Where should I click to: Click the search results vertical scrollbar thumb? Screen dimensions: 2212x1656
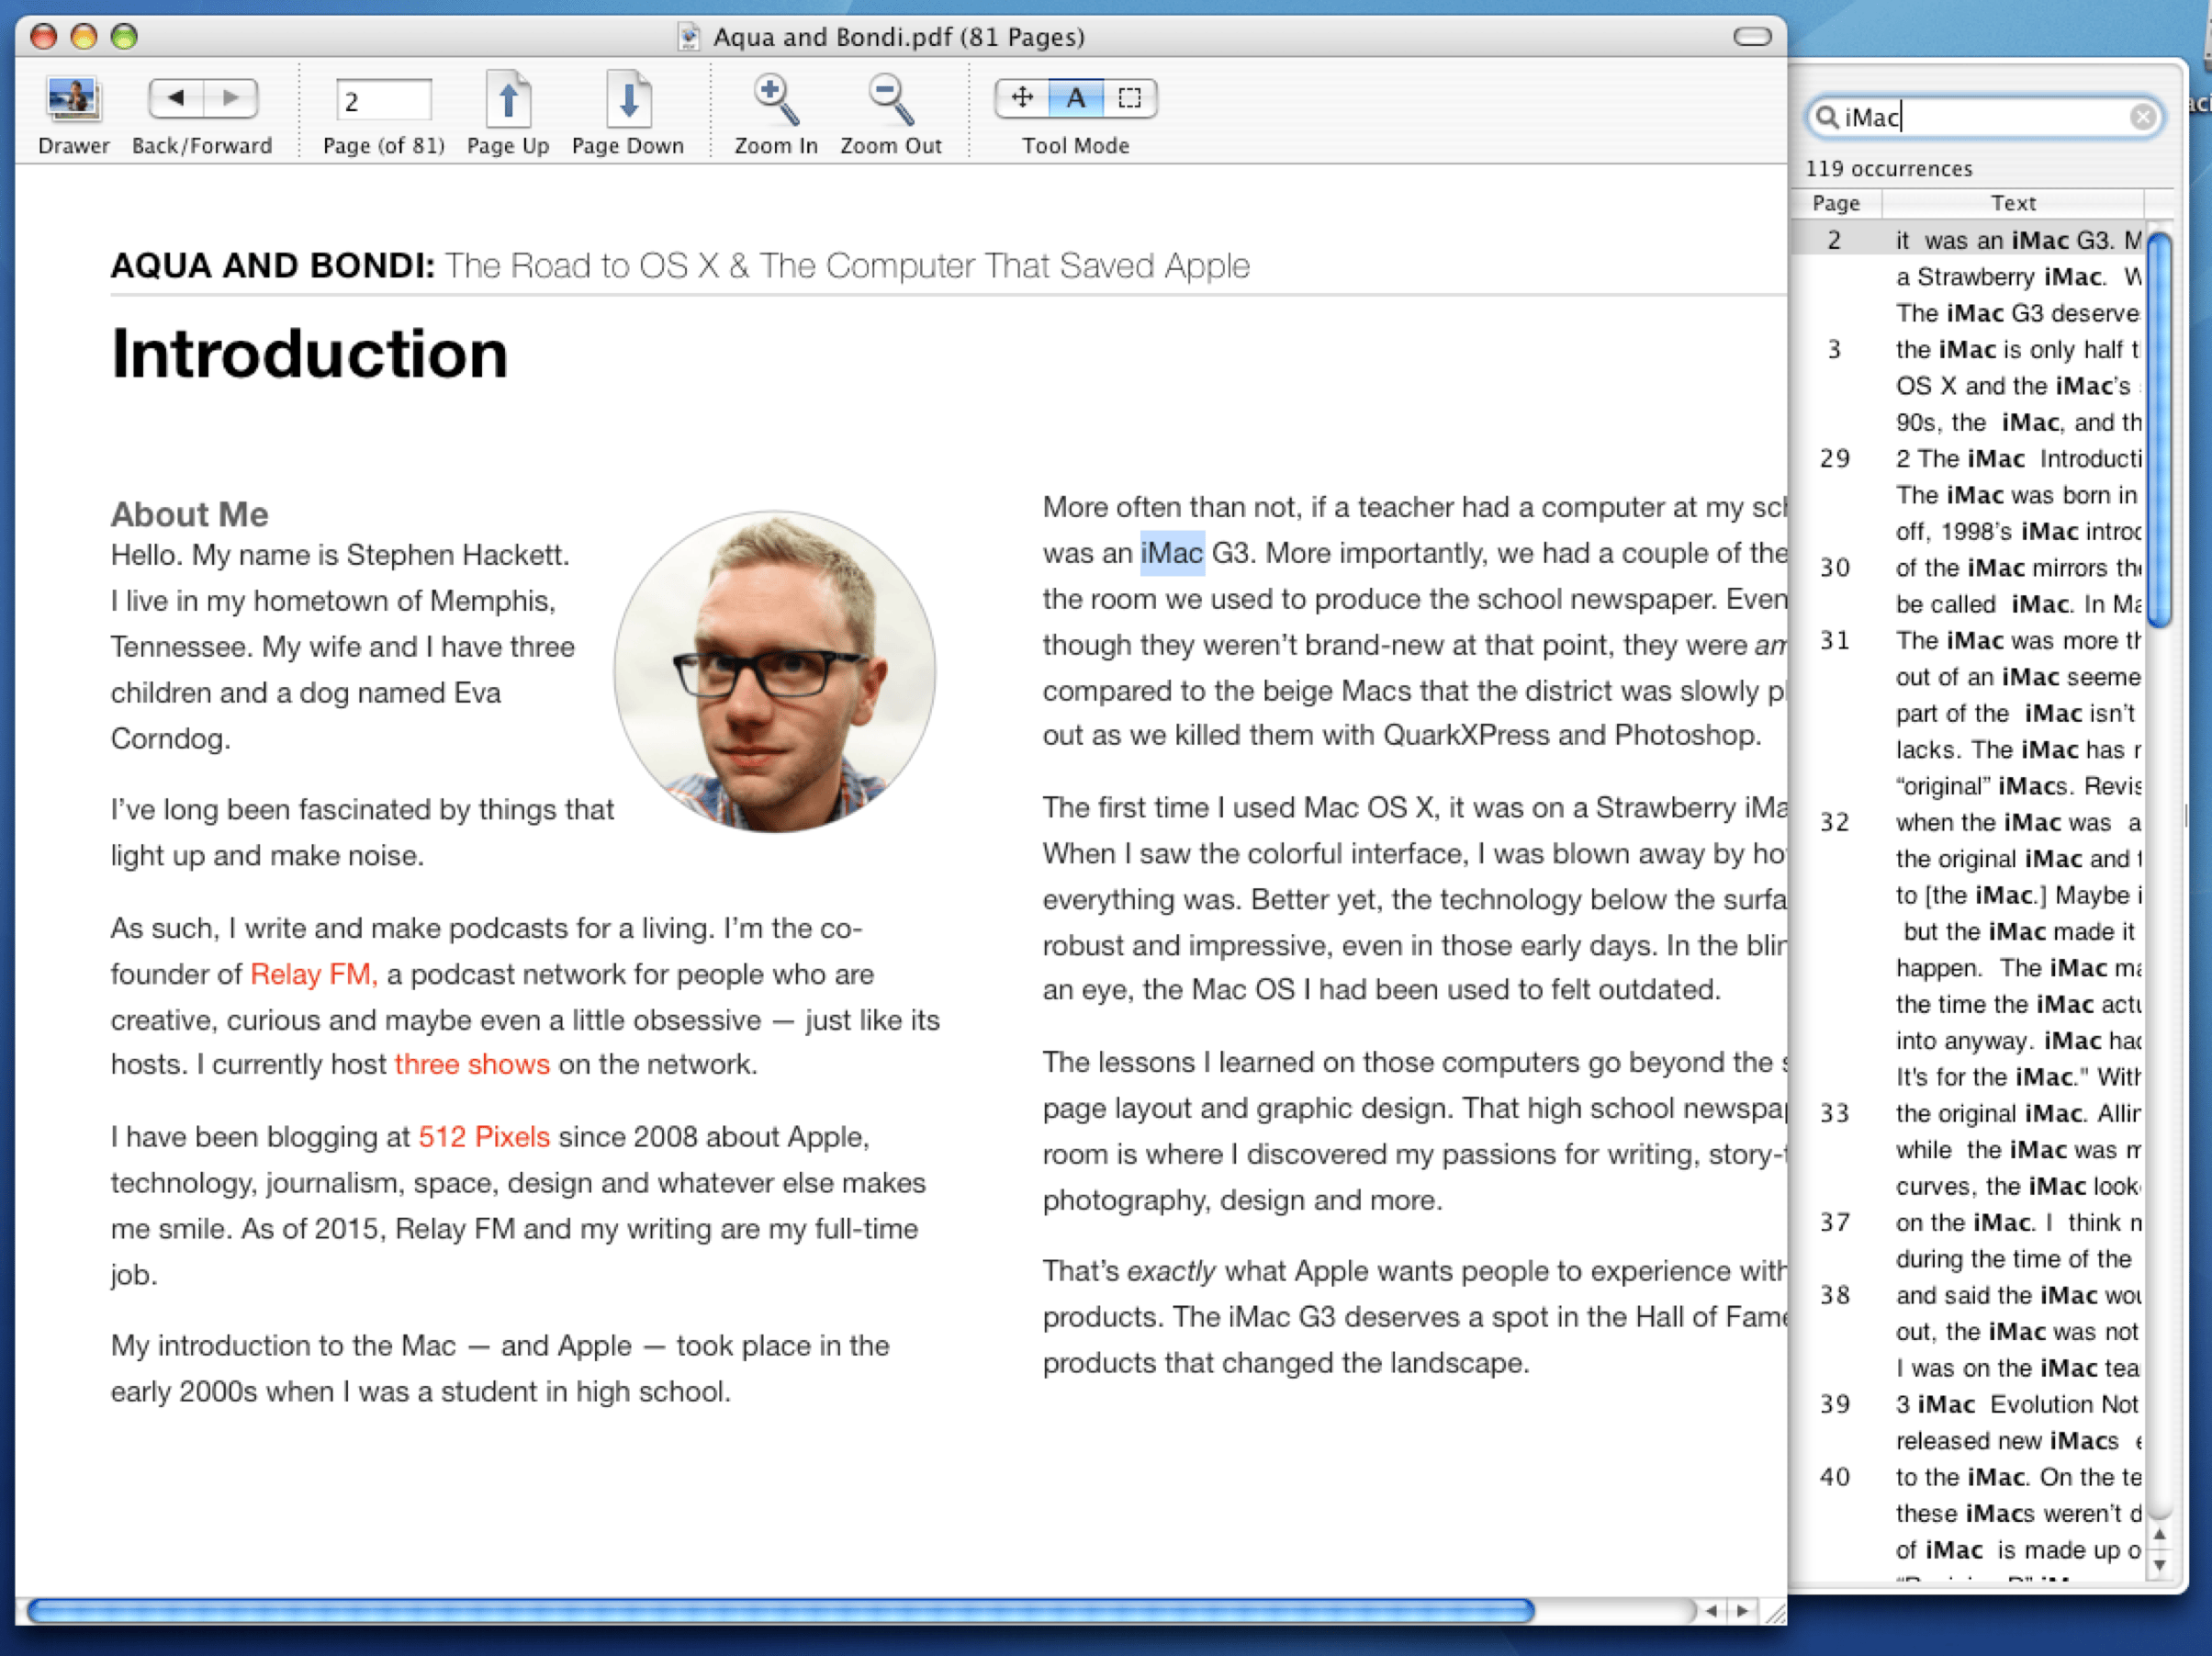coord(2159,428)
